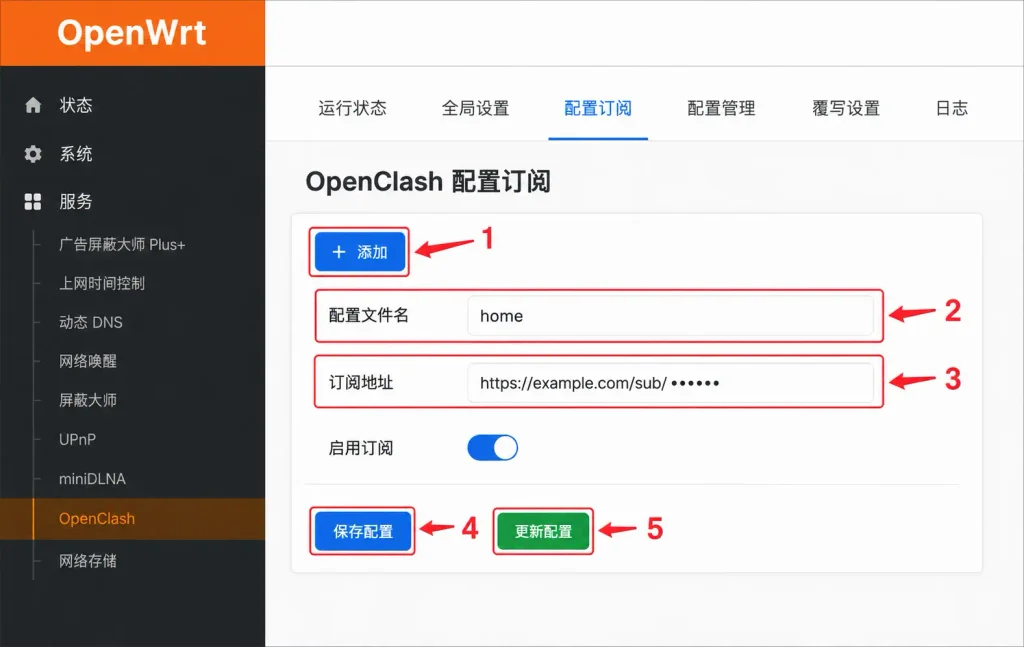Viewport: 1024px width, 647px height.
Task: Open 屏蔽大师 service page
Action: tap(88, 400)
